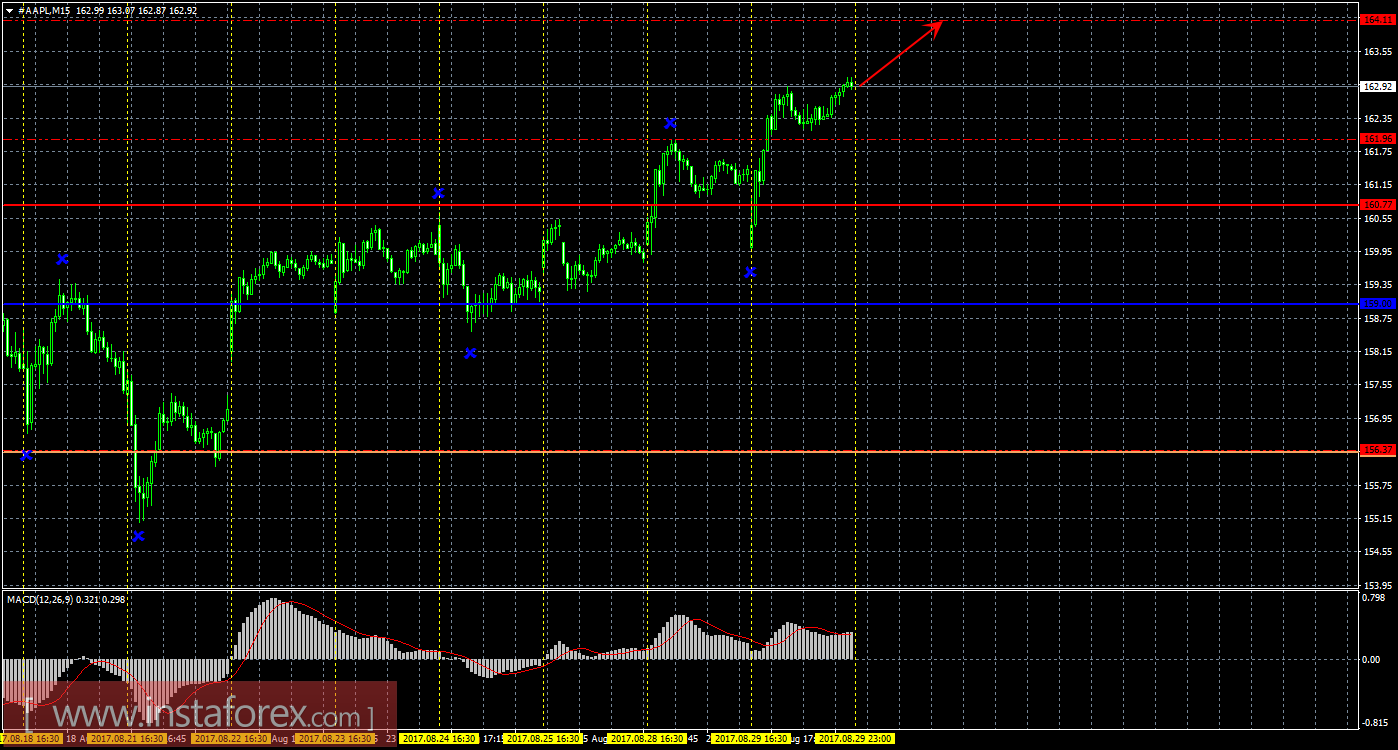Click the 2017.08.21 16:30 time label
The height and width of the screenshot is (750, 1398).
click(x=125, y=739)
